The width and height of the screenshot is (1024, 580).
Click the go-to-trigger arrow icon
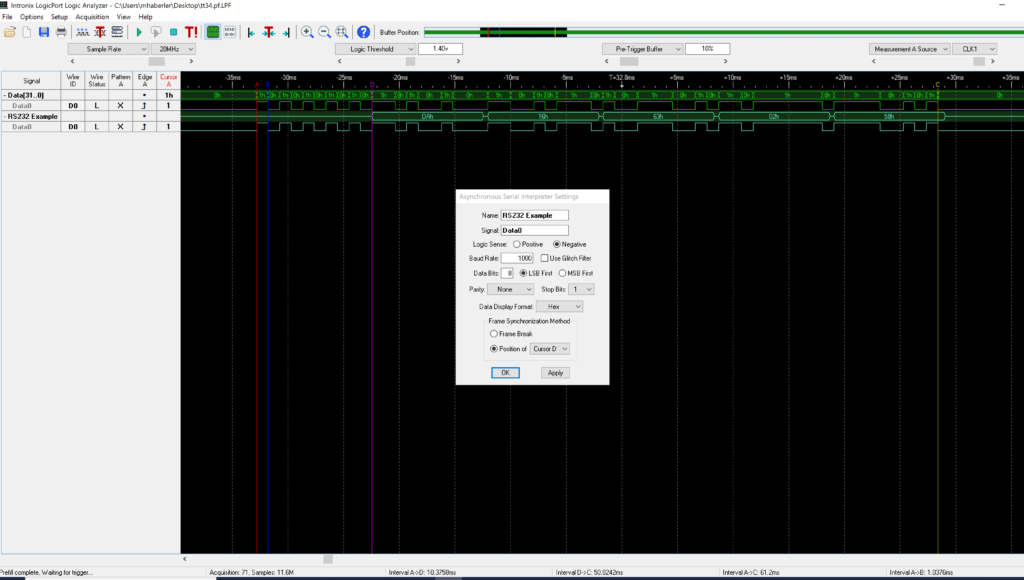267,31
